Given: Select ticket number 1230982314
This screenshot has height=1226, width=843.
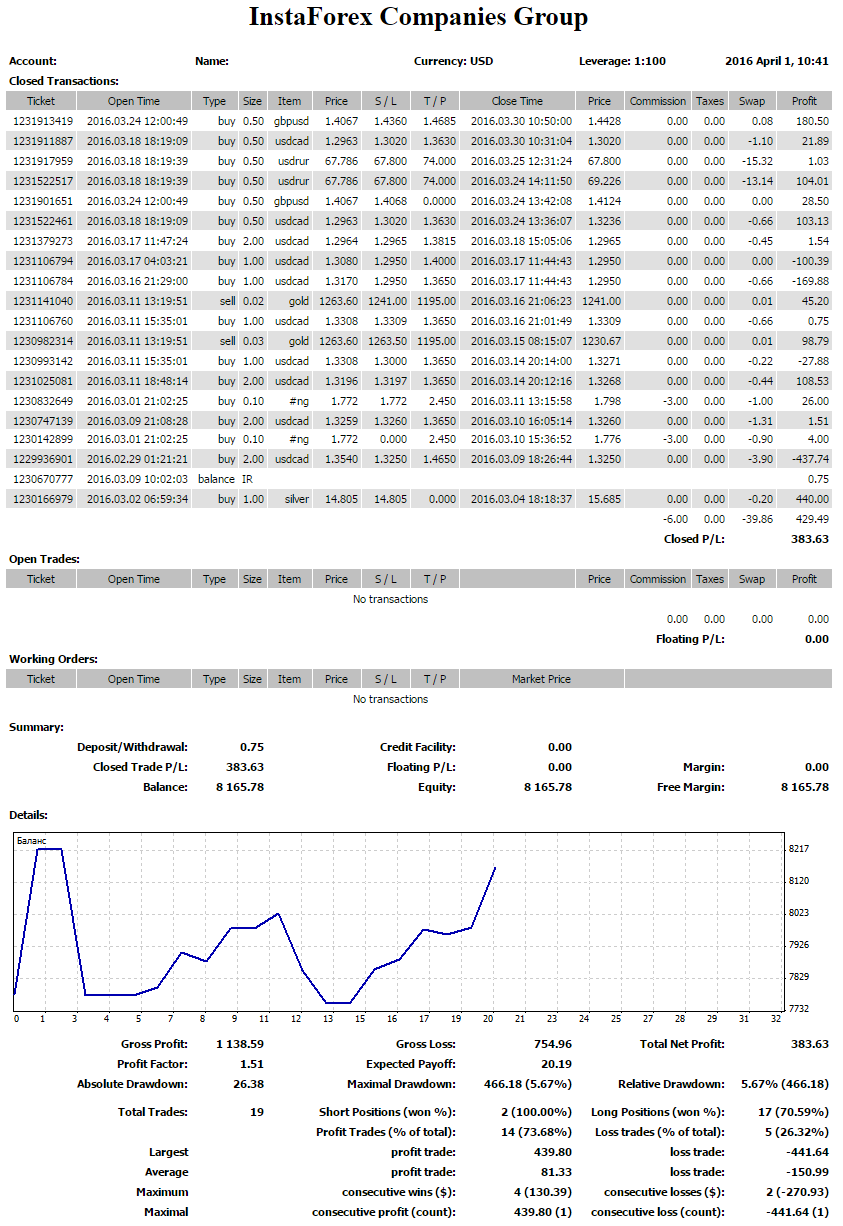Looking at the screenshot, I should click(43, 341).
